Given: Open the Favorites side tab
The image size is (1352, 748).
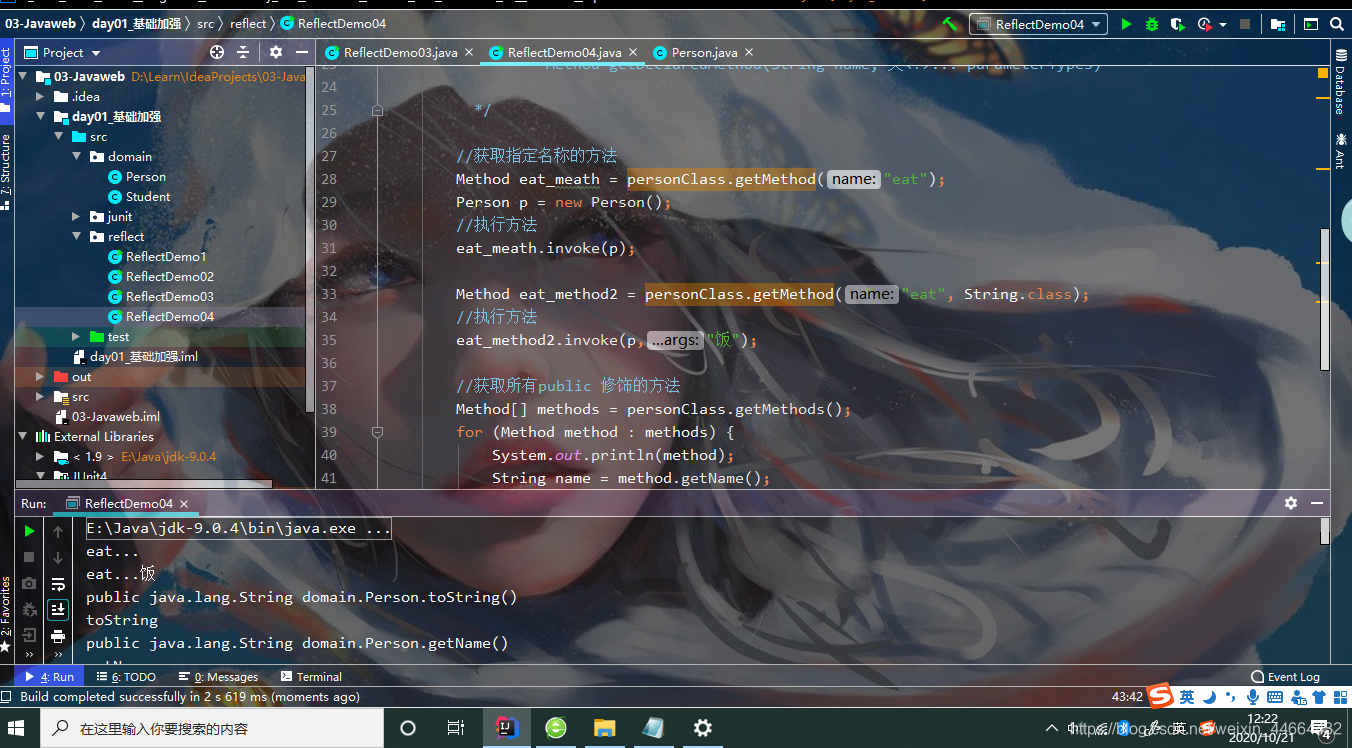Looking at the screenshot, I should (6, 612).
